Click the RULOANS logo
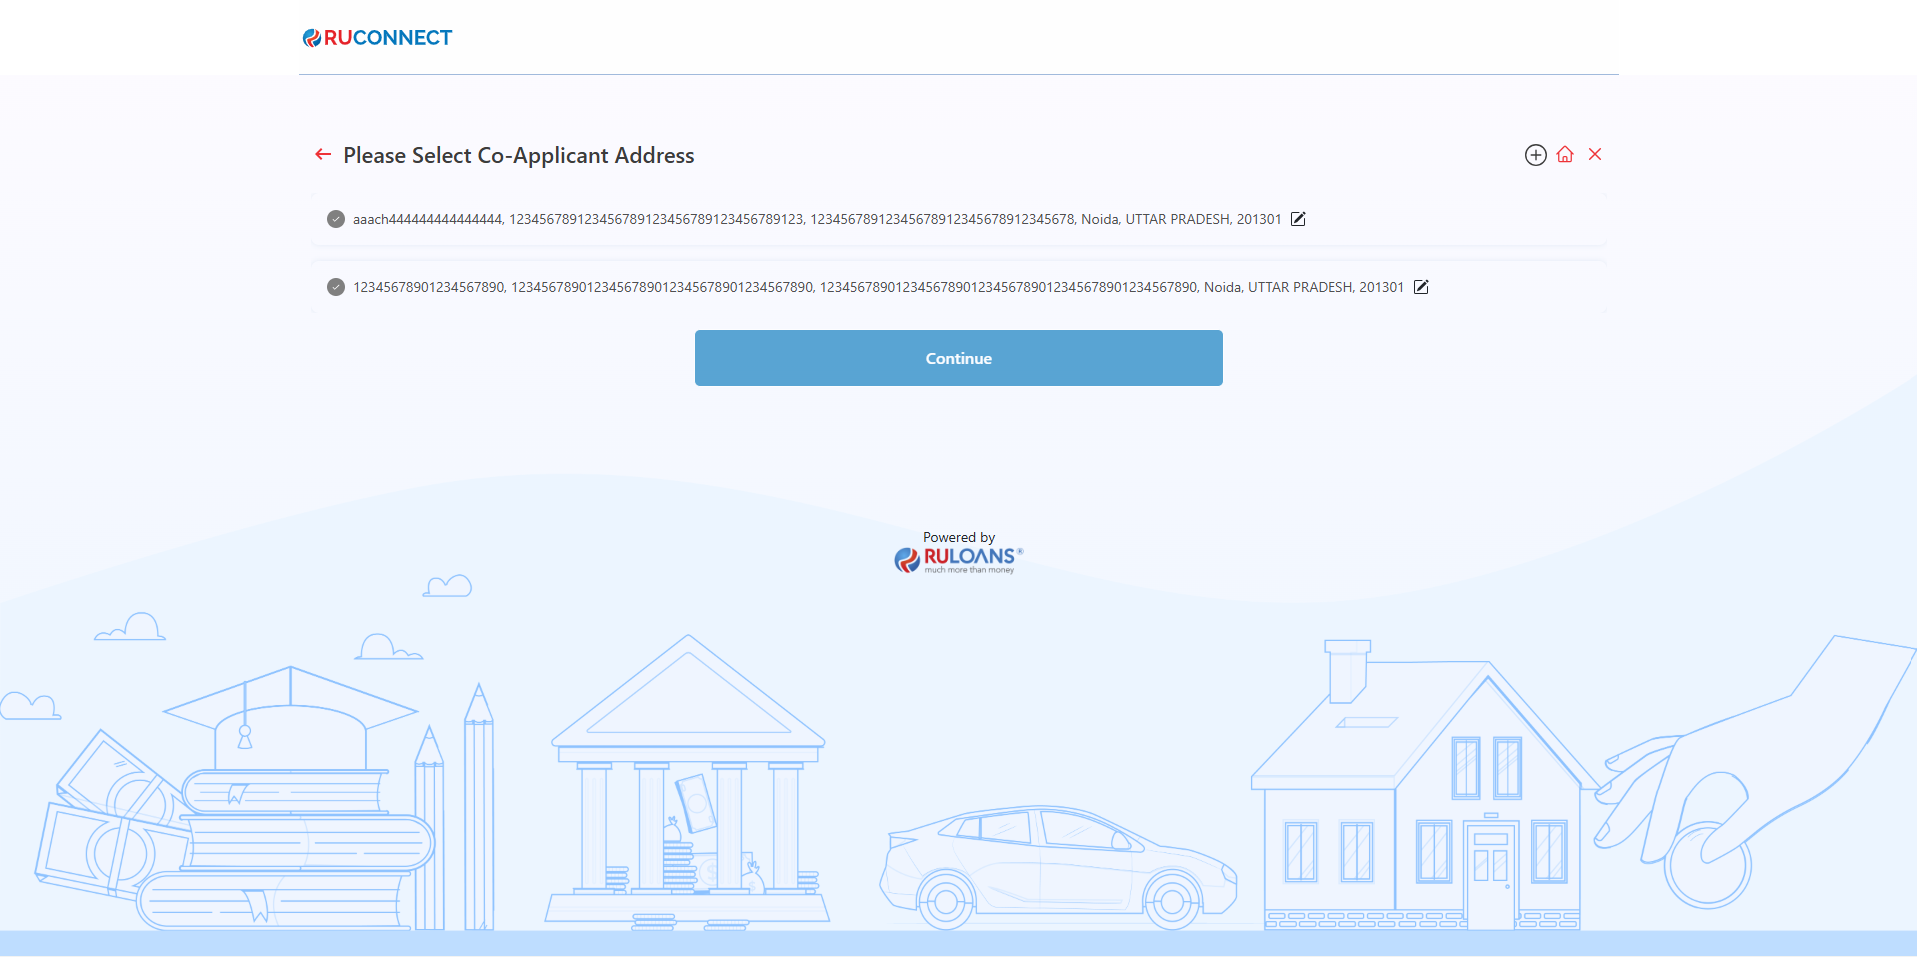The image size is (1917, 957). 958,559
